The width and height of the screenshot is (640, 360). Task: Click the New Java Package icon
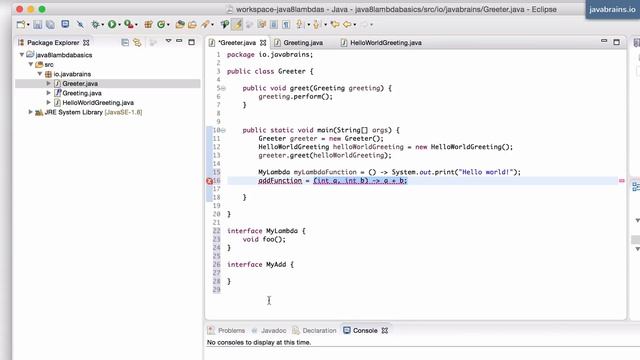click(148, 24)
